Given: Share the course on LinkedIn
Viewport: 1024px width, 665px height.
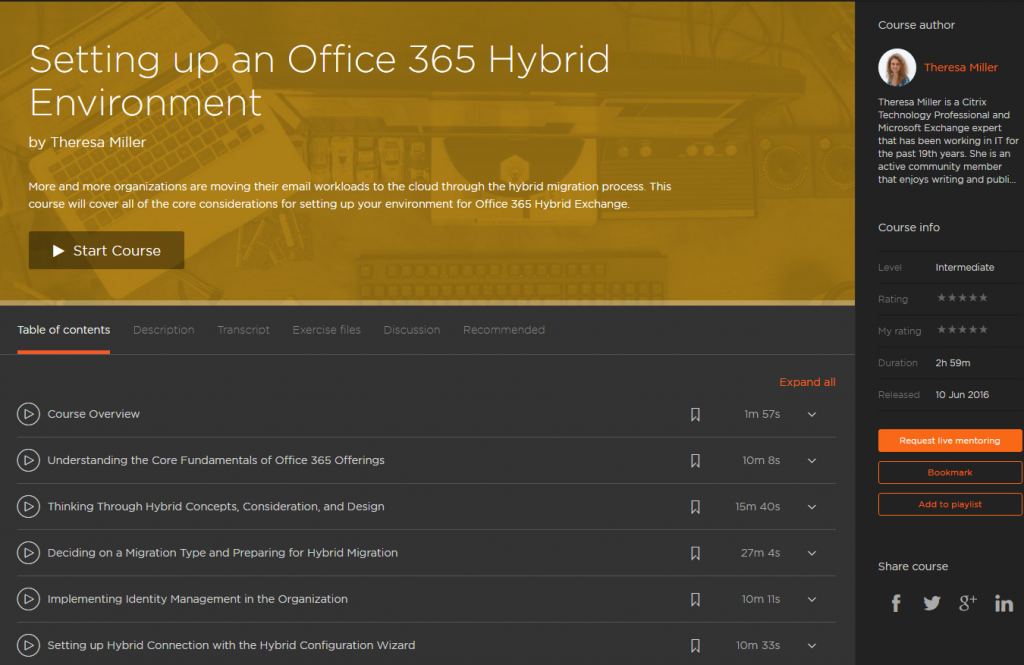Looking at the screenshot, I should pos(1004,603).
